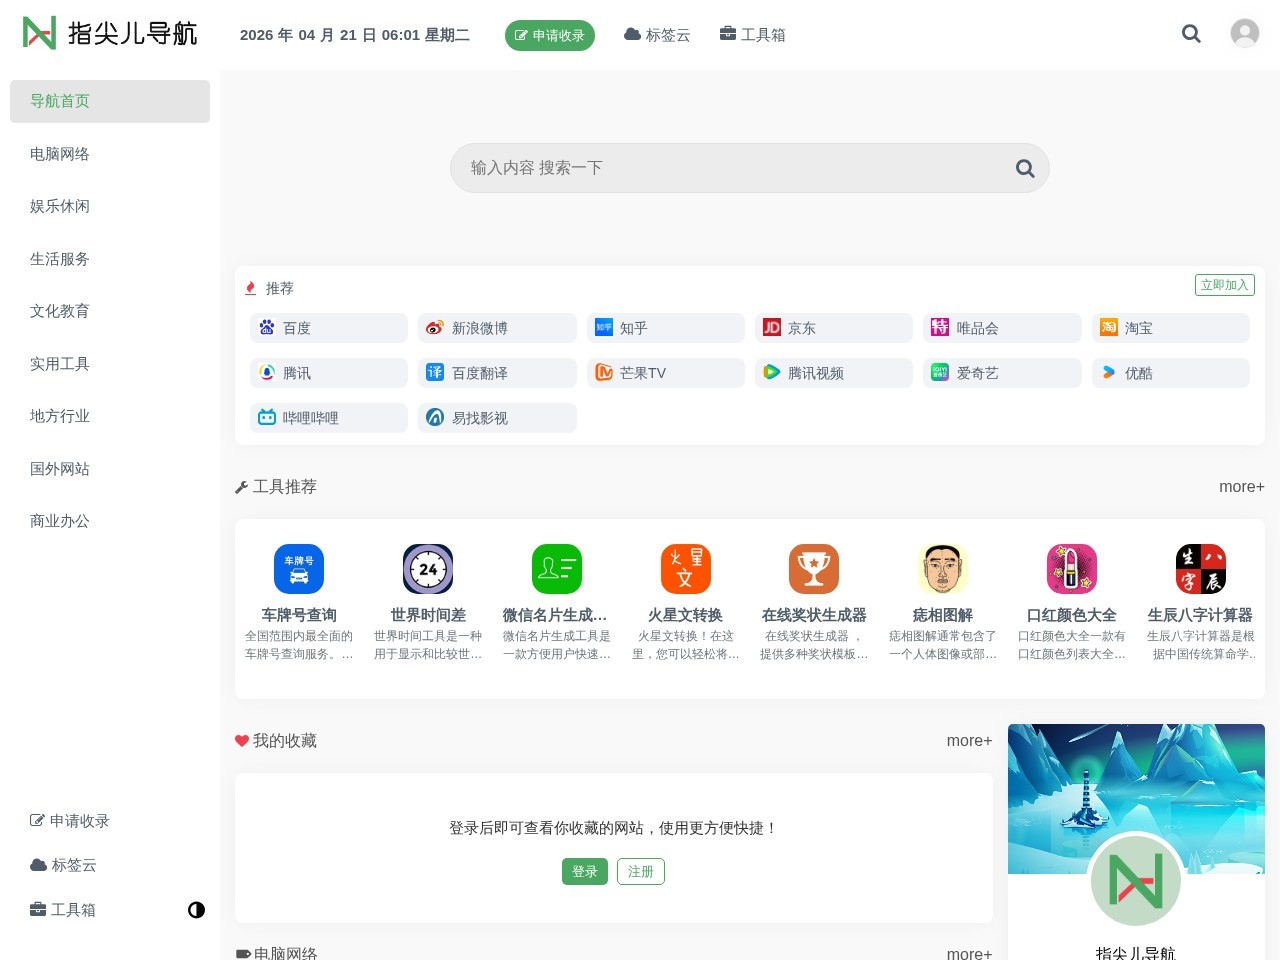
Task: Expand 电脑网络 section via more+
Action: [968, 953]
